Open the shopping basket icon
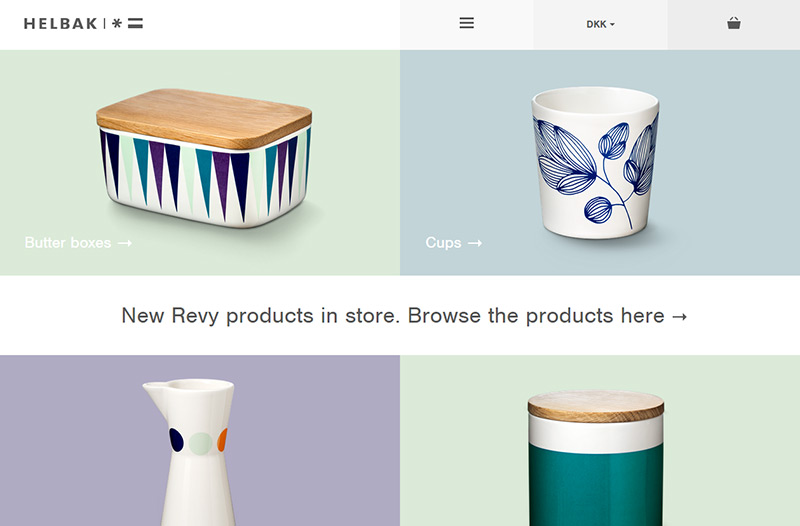This screenshot has width=800, height=526. (734, 23)
